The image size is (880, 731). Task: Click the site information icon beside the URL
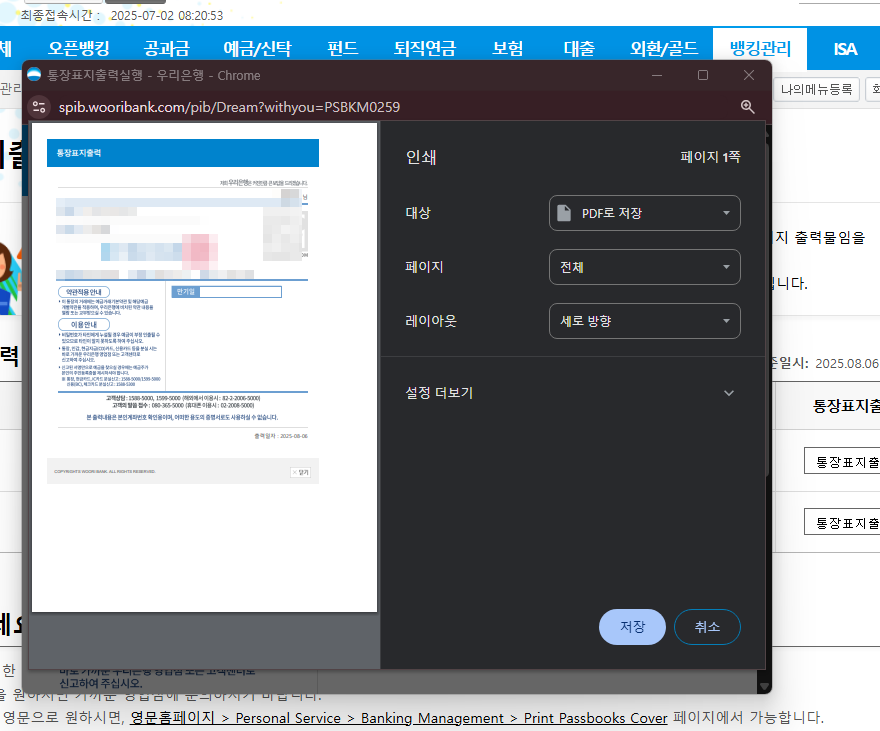(x=39, y=106)
